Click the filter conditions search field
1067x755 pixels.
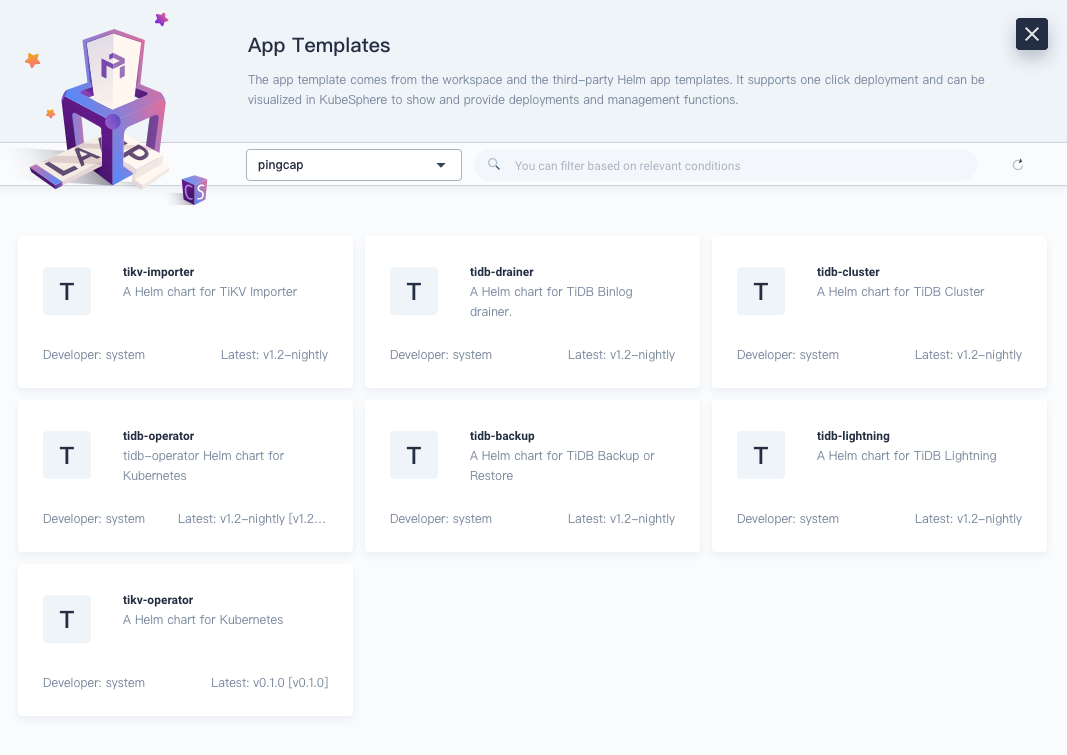pyautogui.click(x=725, y=164)
